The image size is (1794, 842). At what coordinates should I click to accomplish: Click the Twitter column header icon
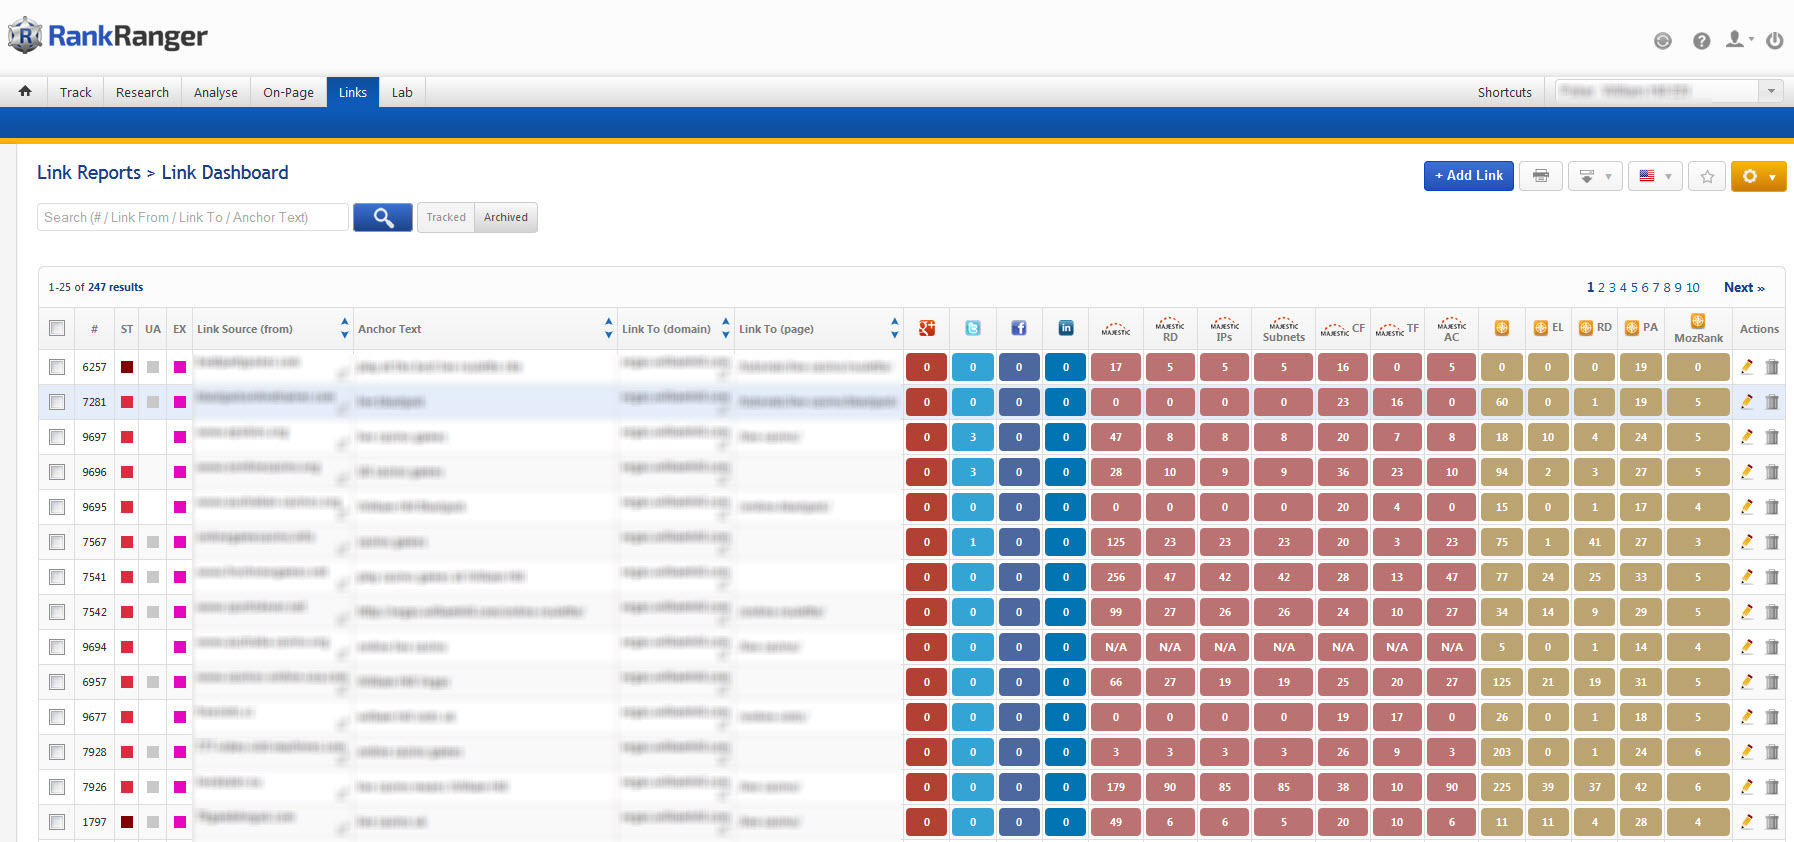(x=972, y=328)
